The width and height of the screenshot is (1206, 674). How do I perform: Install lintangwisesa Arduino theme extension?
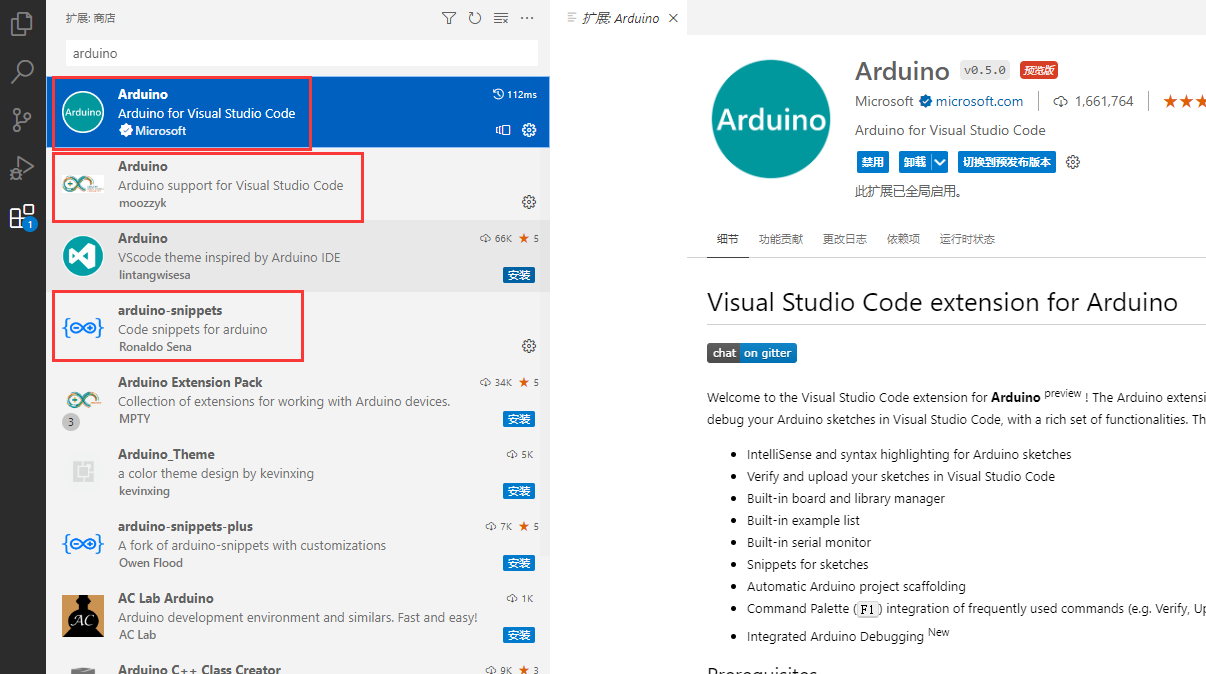[x=519, y=275]
